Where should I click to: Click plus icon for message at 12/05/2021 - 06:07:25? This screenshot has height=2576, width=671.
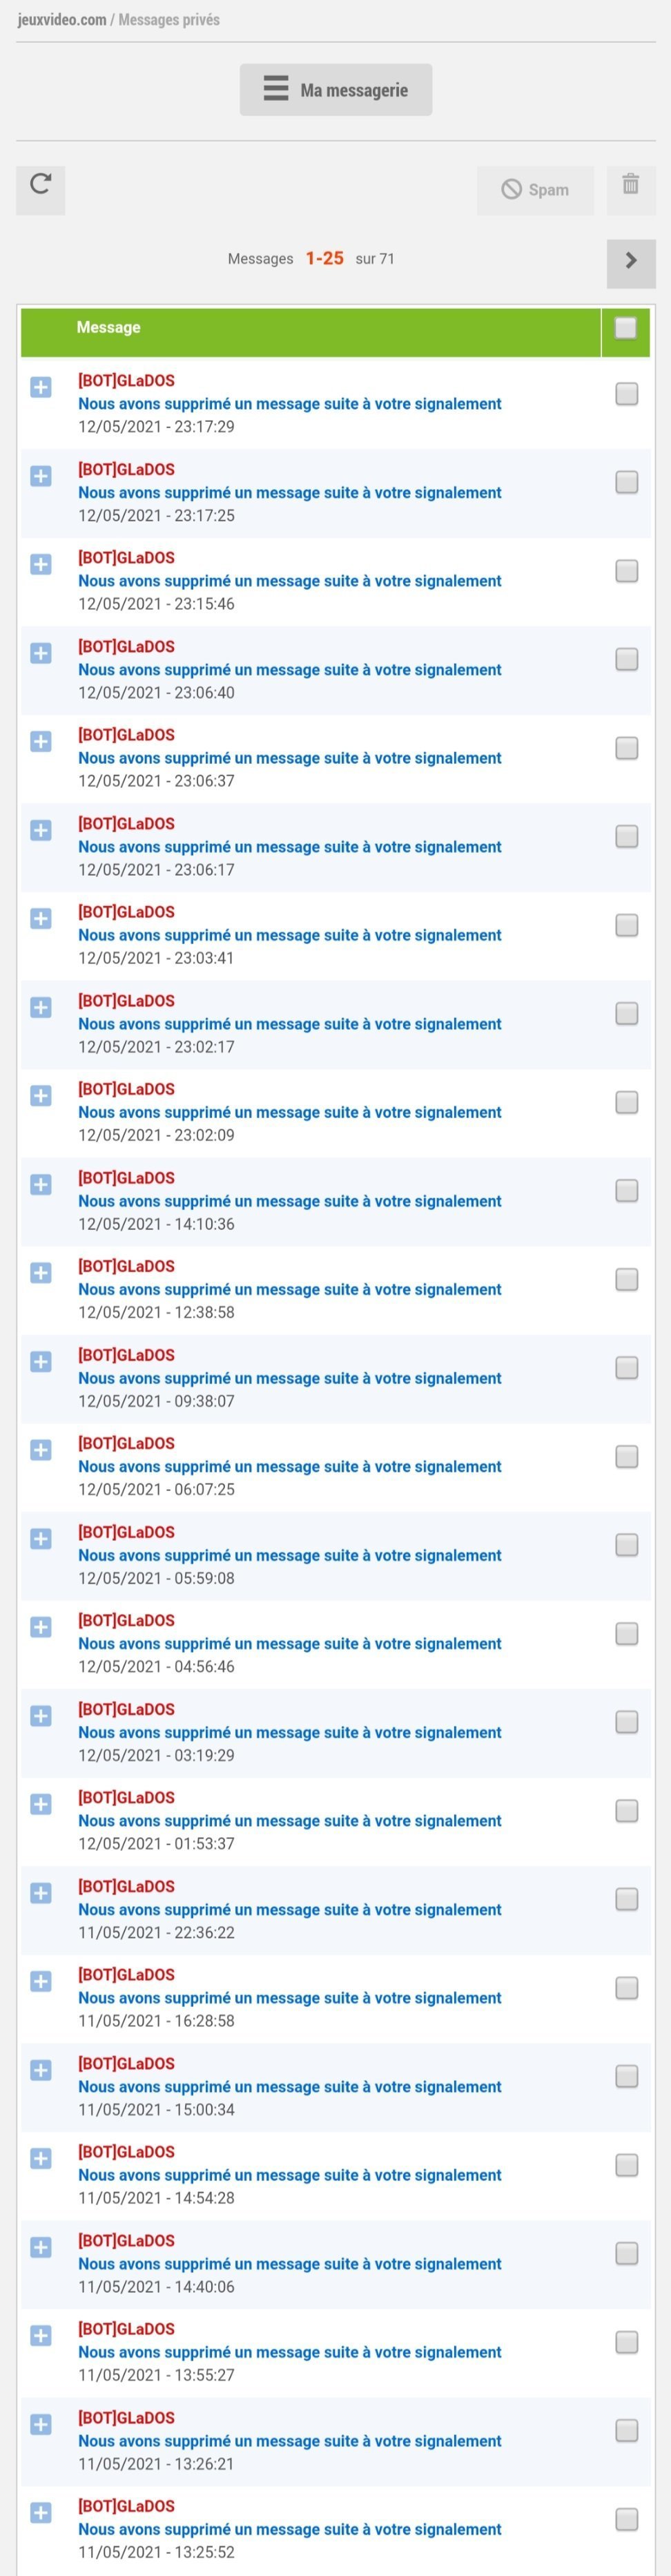41,1449
